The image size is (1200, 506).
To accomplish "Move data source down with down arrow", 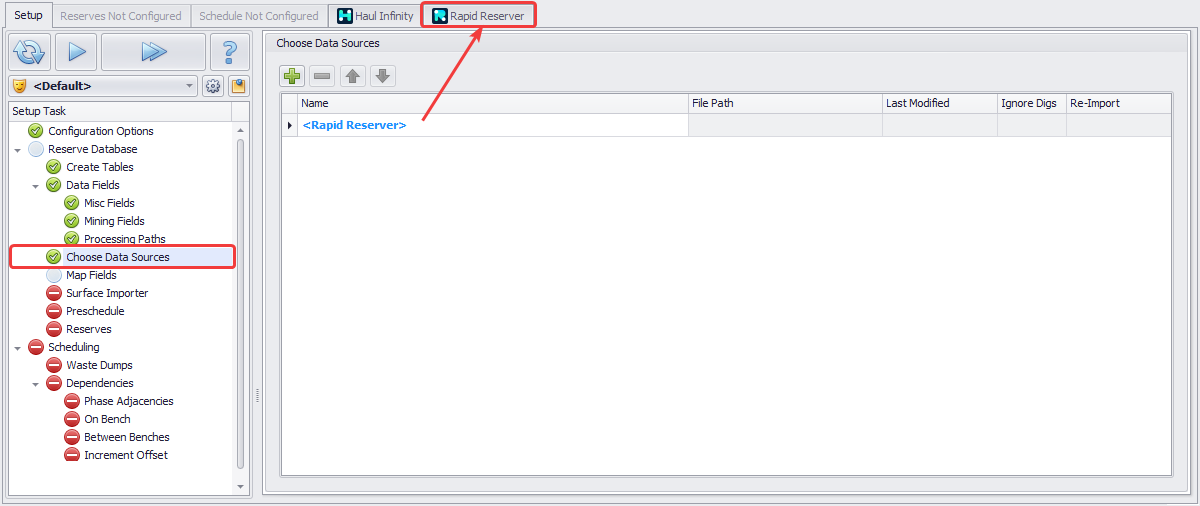I will click(x=383, y=76).
